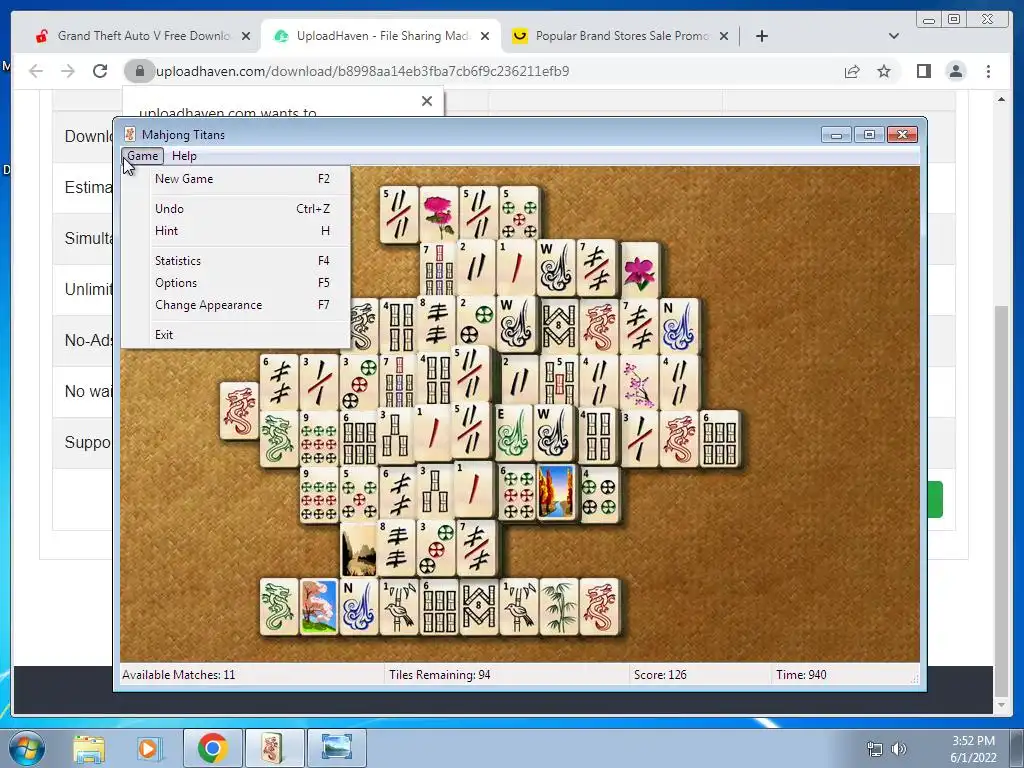
Task: Pick the spring cherry blossom season tile
Action: tap(319, 607)
